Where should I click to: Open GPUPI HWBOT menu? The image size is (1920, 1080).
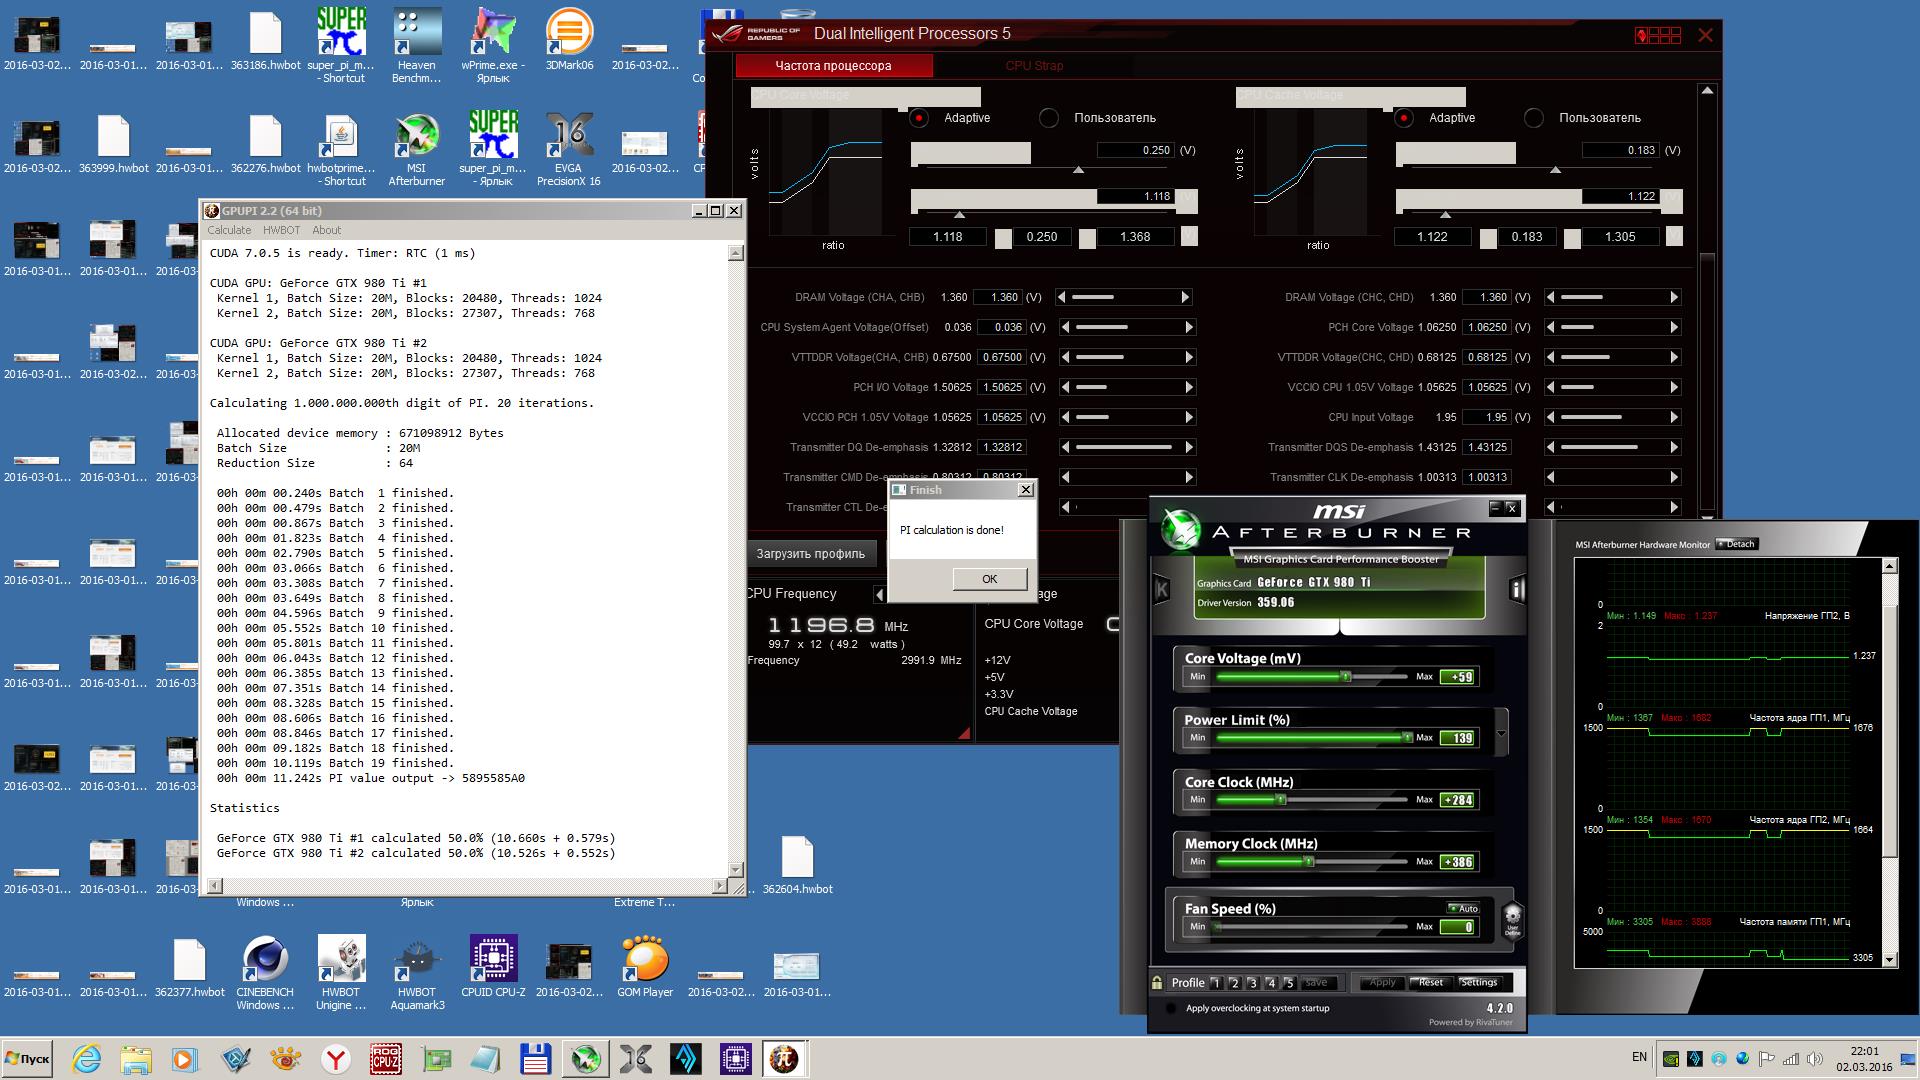point(281,230)
